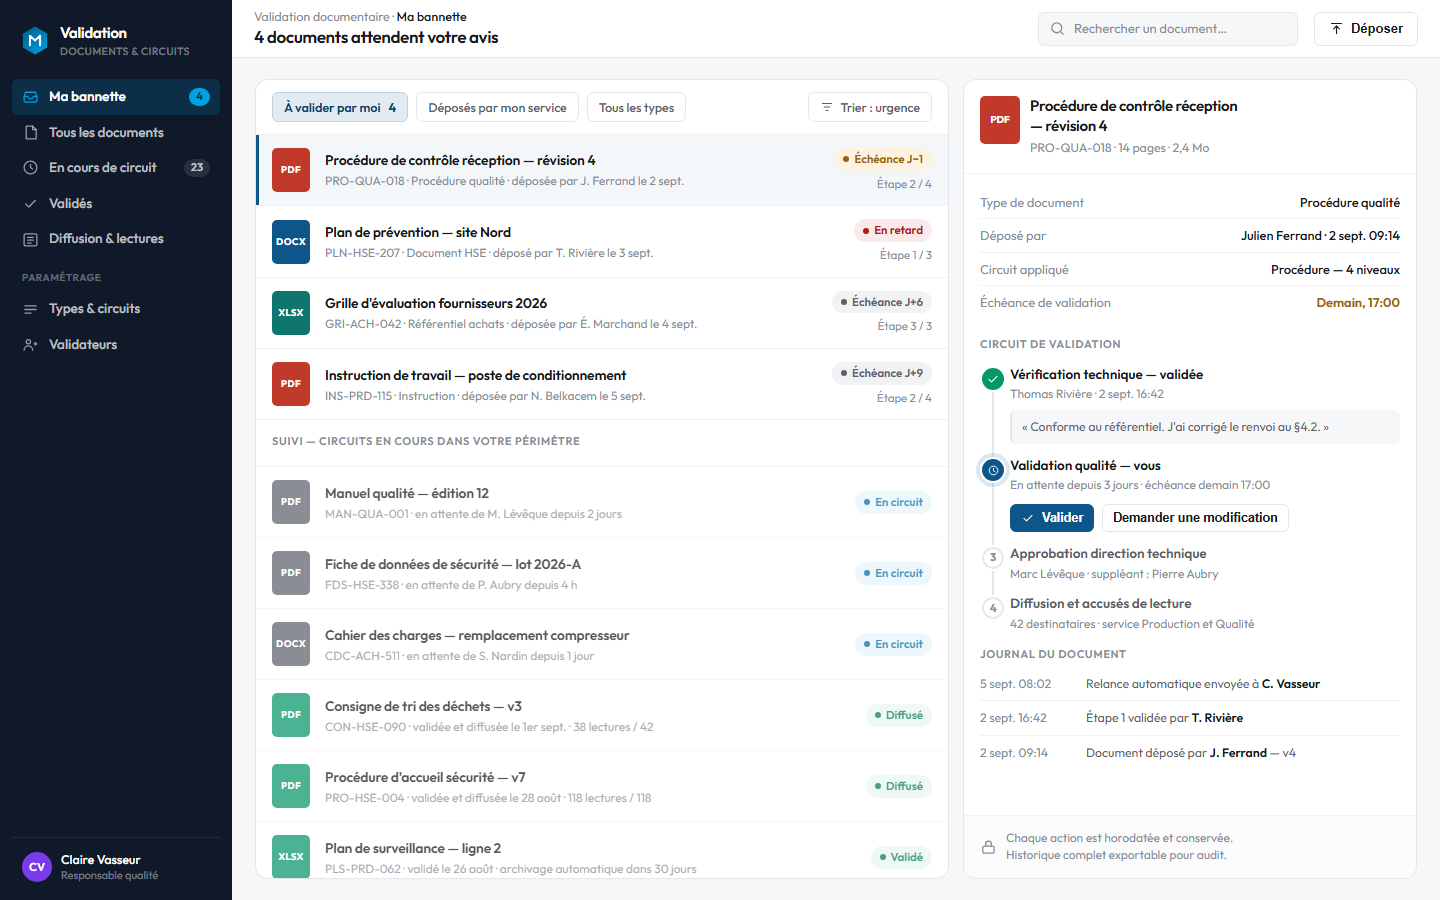Image resolution: width=1440 pixels, height=900 pixels.
Task: Click the red PDF icon in the detail panel
Action: pos(1000,120)
